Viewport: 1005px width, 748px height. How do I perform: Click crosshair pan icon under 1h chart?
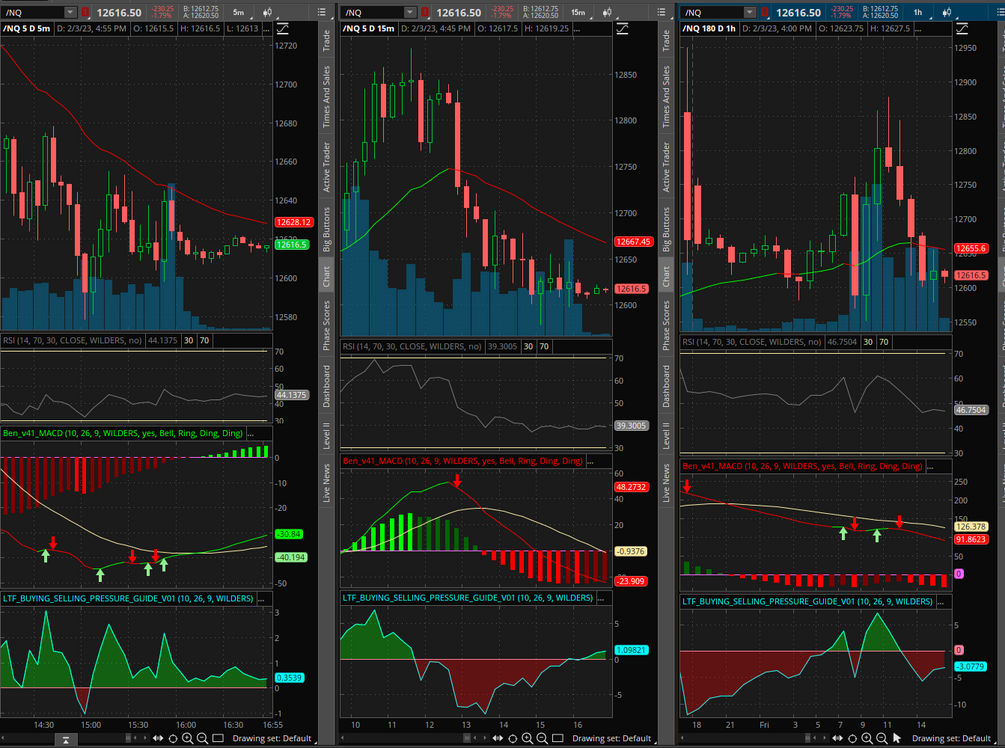point(852,738)
